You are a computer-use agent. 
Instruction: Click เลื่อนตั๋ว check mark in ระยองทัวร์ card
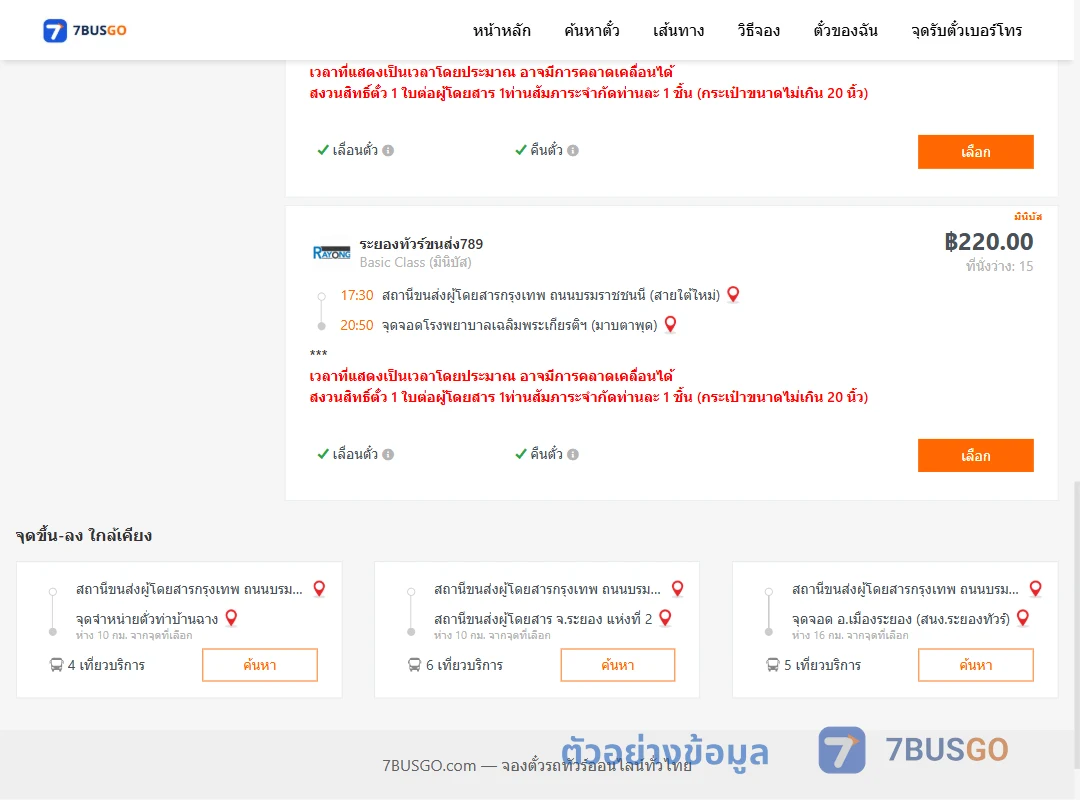click(x=323, y=453)
